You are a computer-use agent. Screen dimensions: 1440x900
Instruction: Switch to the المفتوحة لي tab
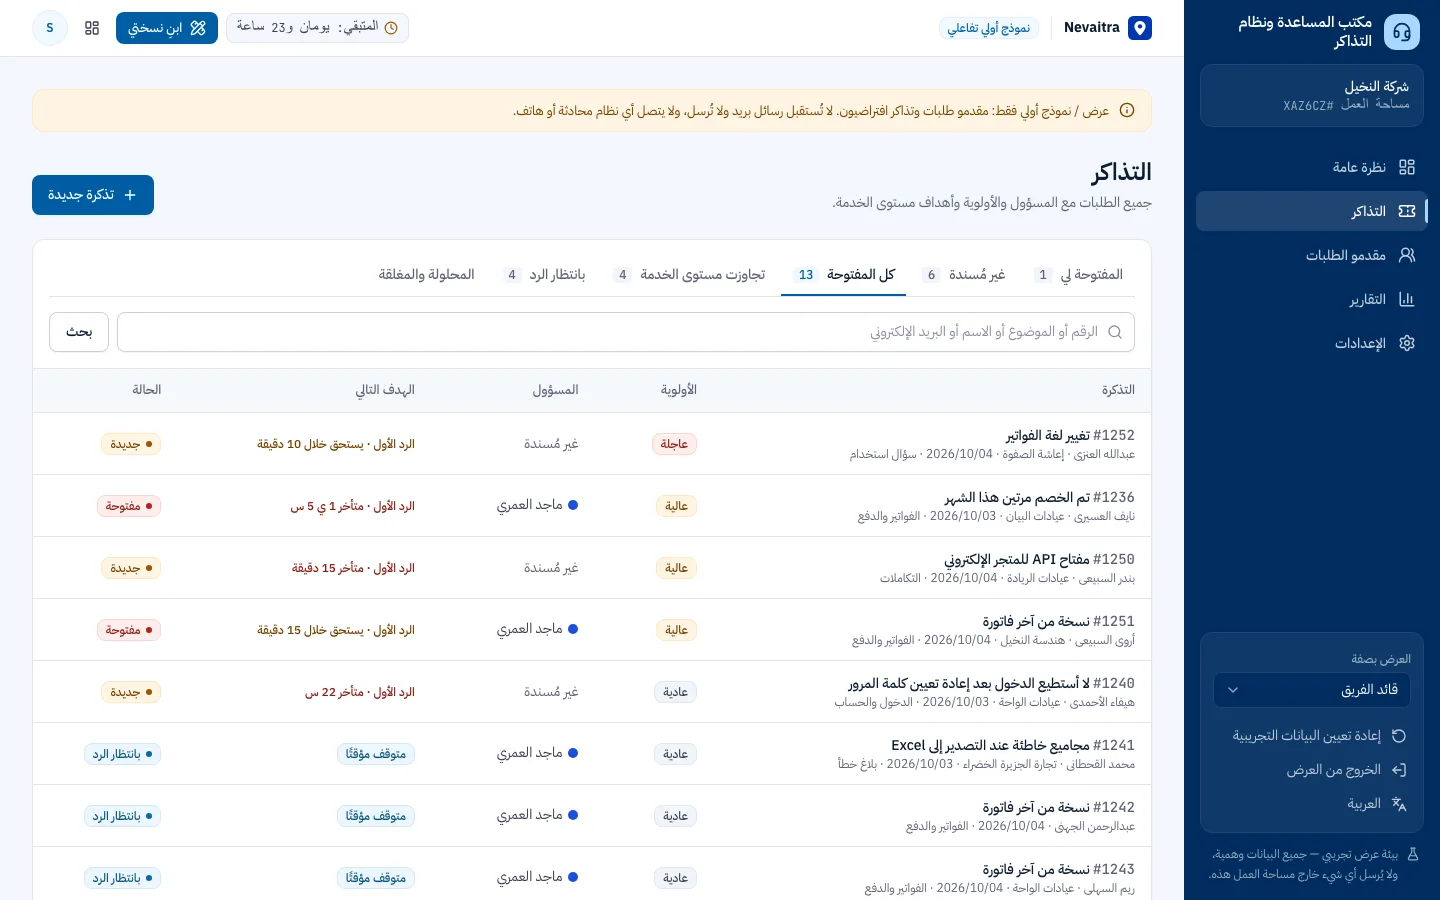[x=1079, y=275]
